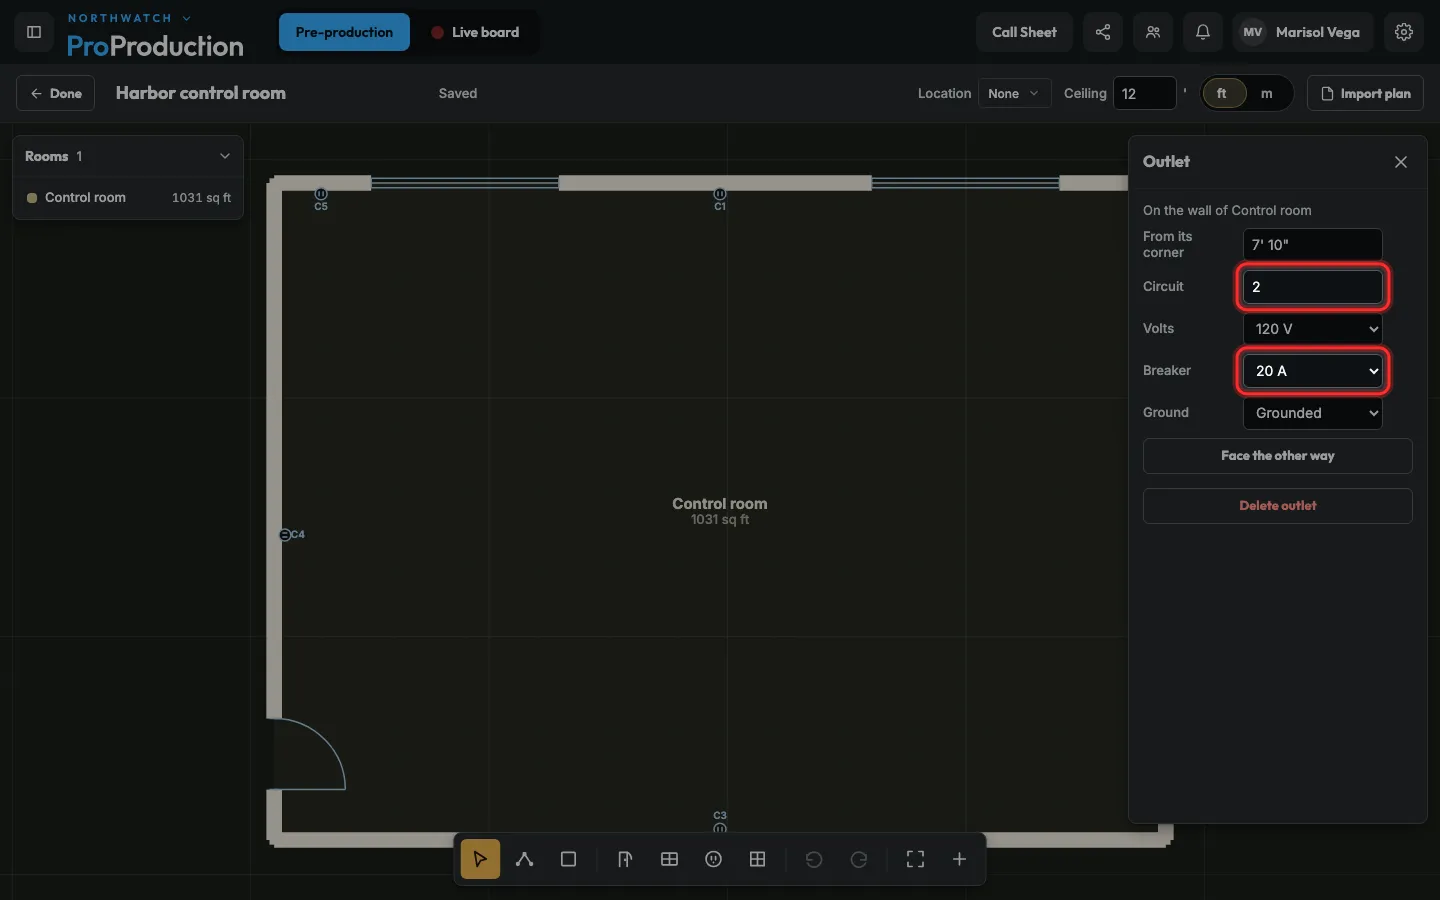Select the rectangle room tool
The height and width of the screenshot is (900, 1440).
568,859
